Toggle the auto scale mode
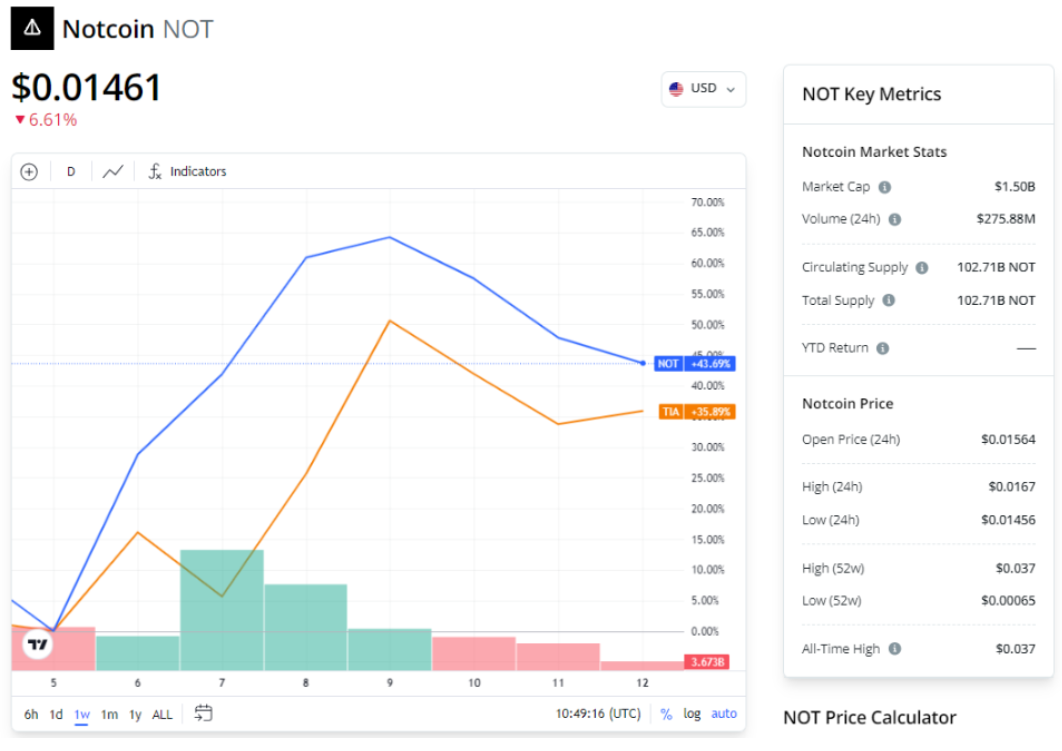Viewport: 1062px width, 751px height. (723, 714)
